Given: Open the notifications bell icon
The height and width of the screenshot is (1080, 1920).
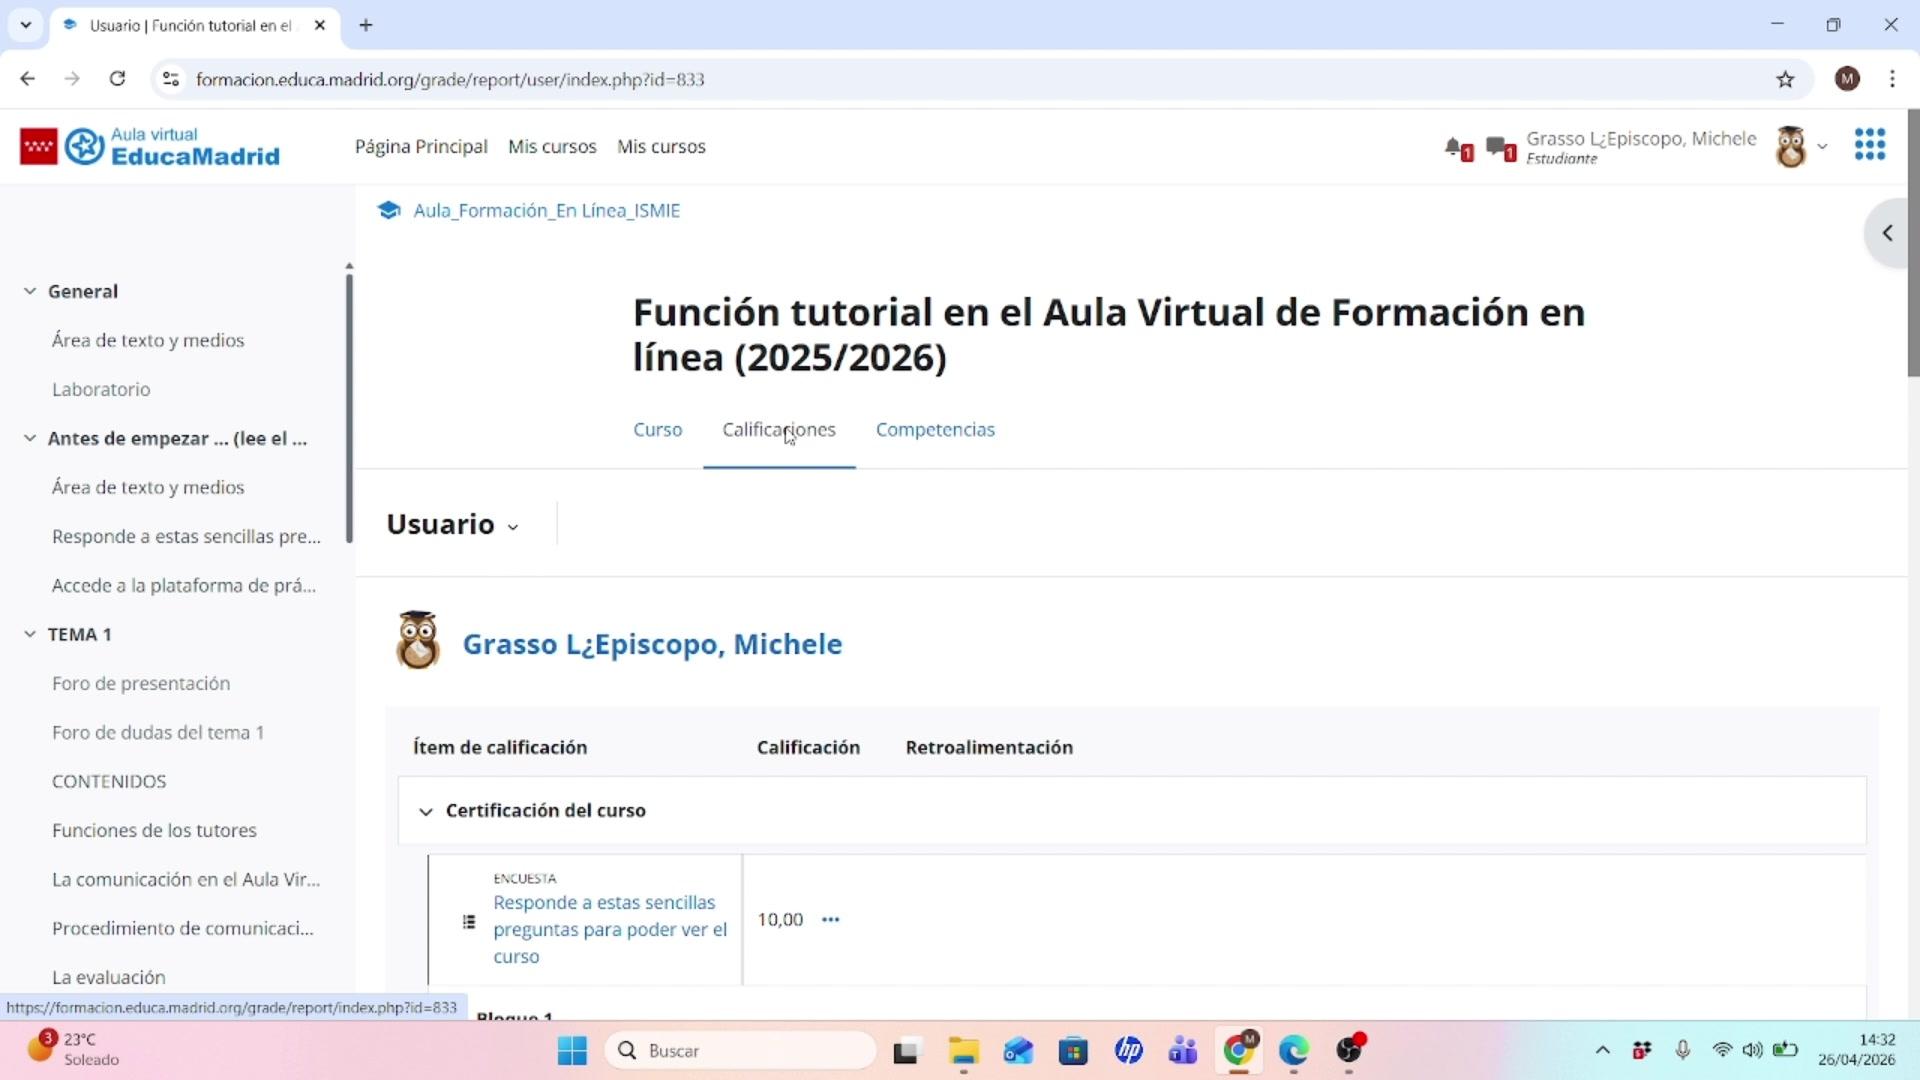Looking at the screenshot, I should pyautogui.click(x=1455, y=147).
